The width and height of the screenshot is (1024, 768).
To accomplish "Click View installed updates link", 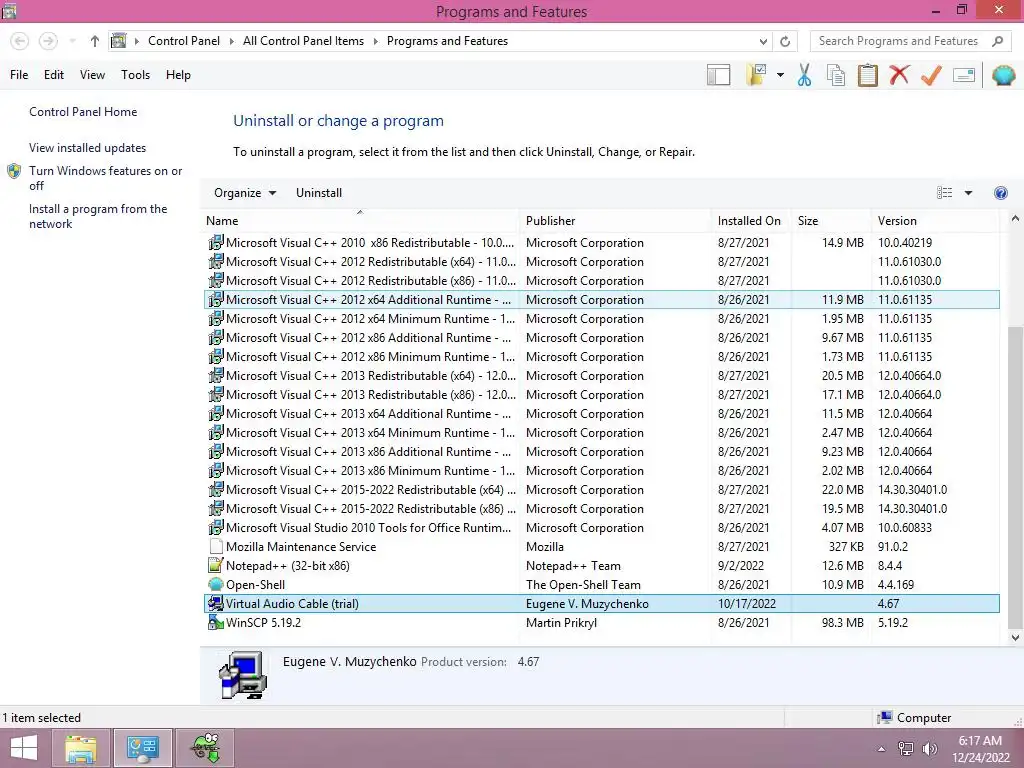I will coord(88,148).
